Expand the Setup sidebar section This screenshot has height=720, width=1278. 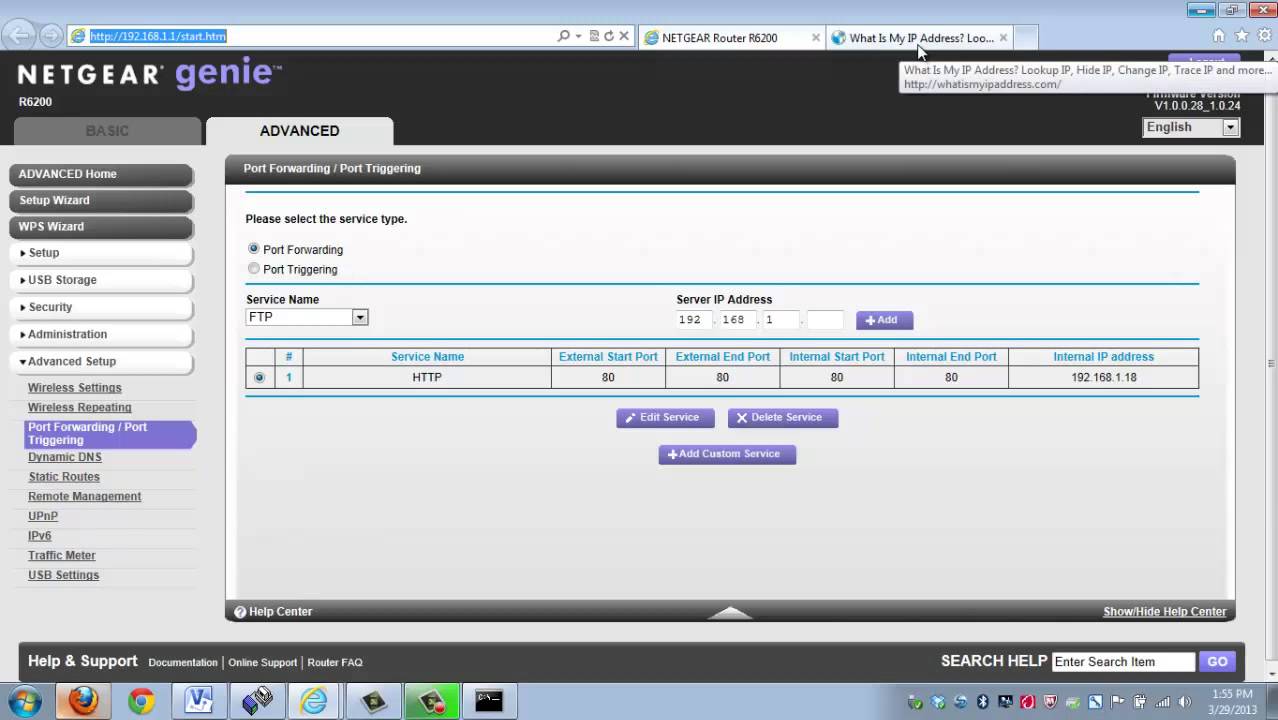tap(101, 253)
